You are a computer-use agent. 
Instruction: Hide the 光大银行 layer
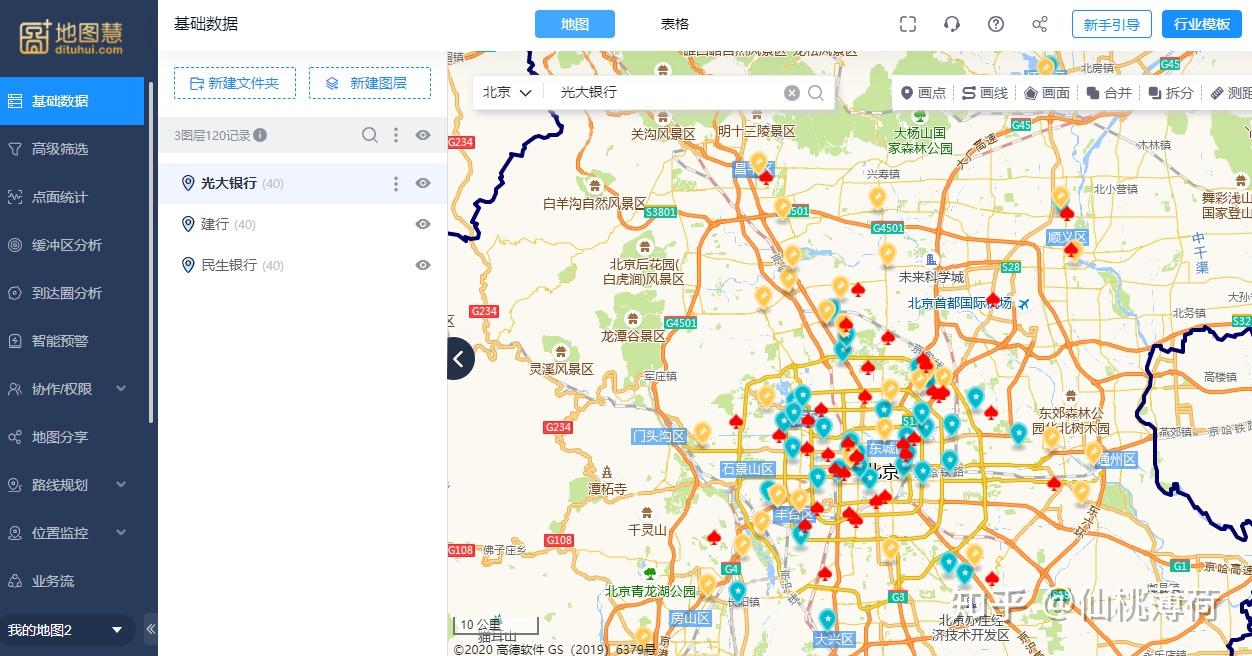pyautogui.click(x=423, y=183)
